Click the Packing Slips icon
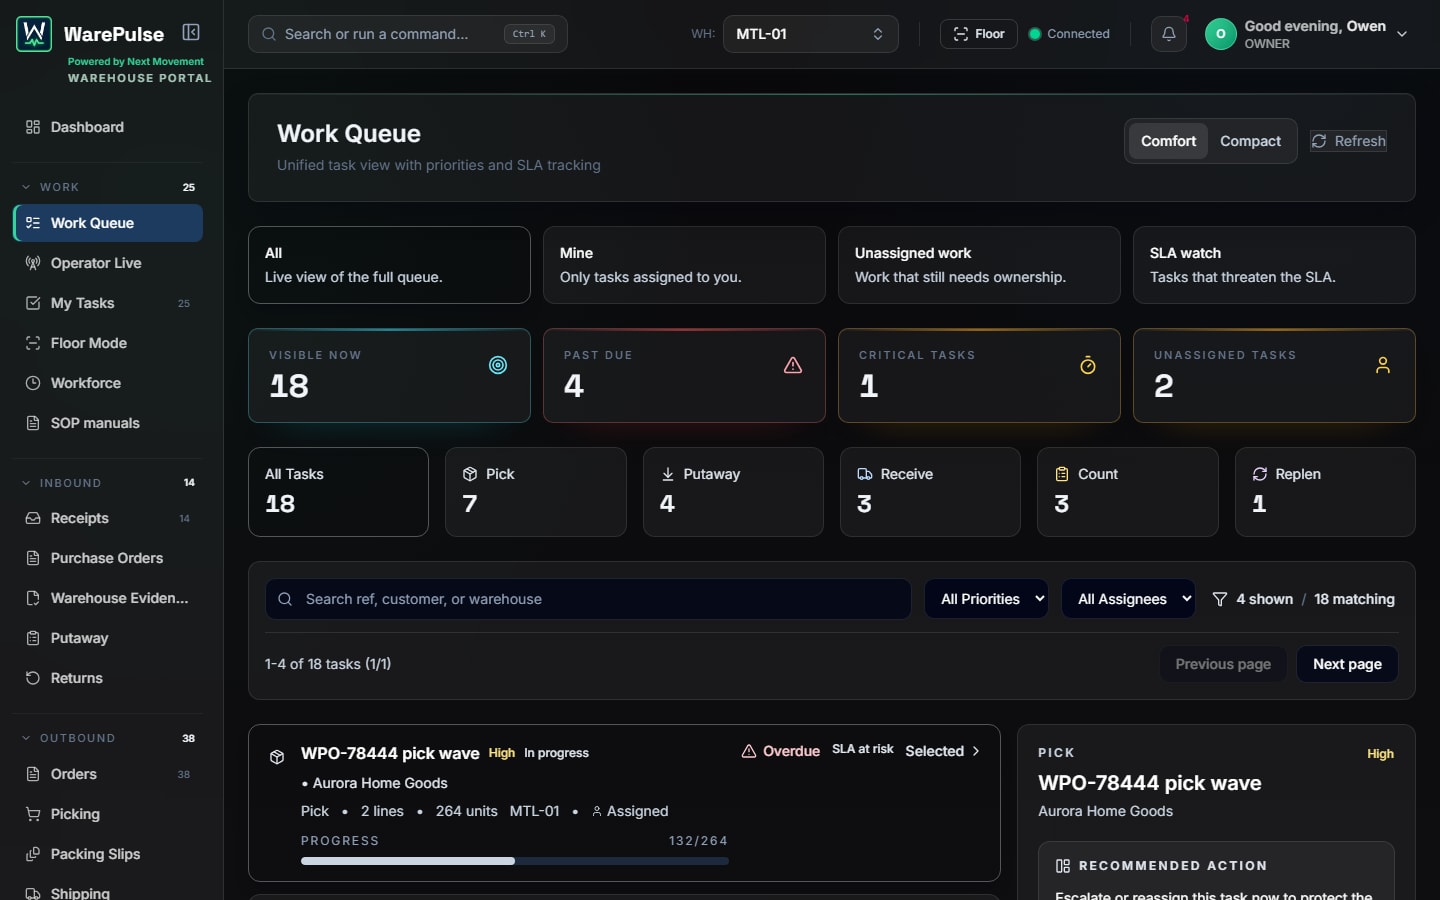Viewport: 1440px width, 900px height. [x=33, y=854]
